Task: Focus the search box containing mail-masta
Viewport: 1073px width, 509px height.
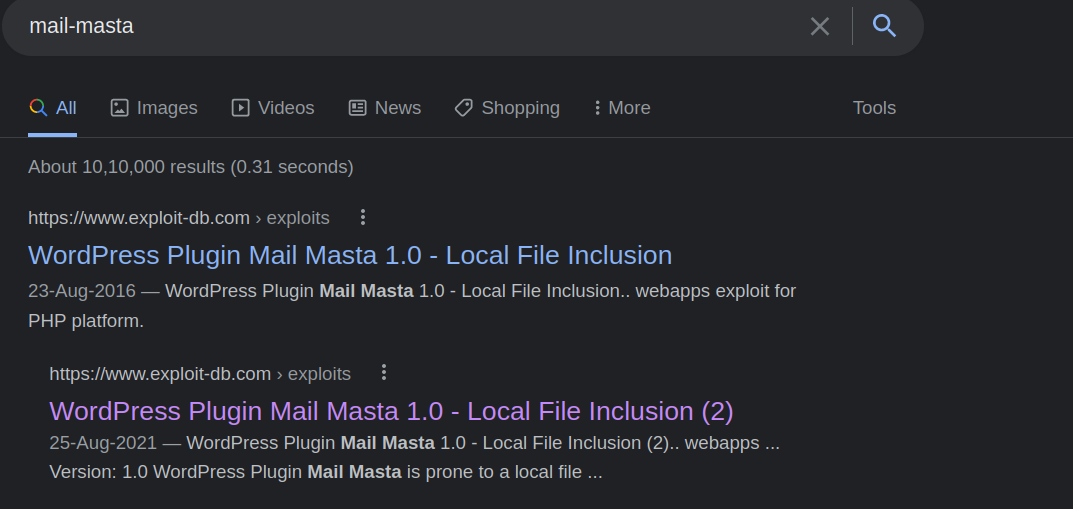Action: pyautogui.click(x=400, y=26)
